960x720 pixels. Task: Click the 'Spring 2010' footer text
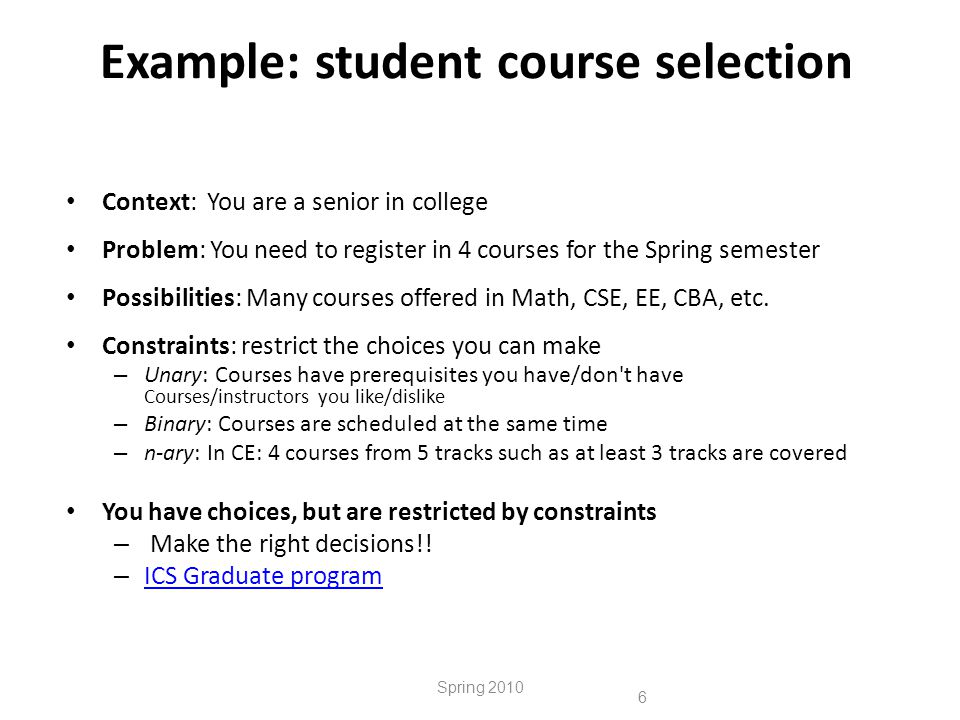pyautogui.click(x=481, y=688)
